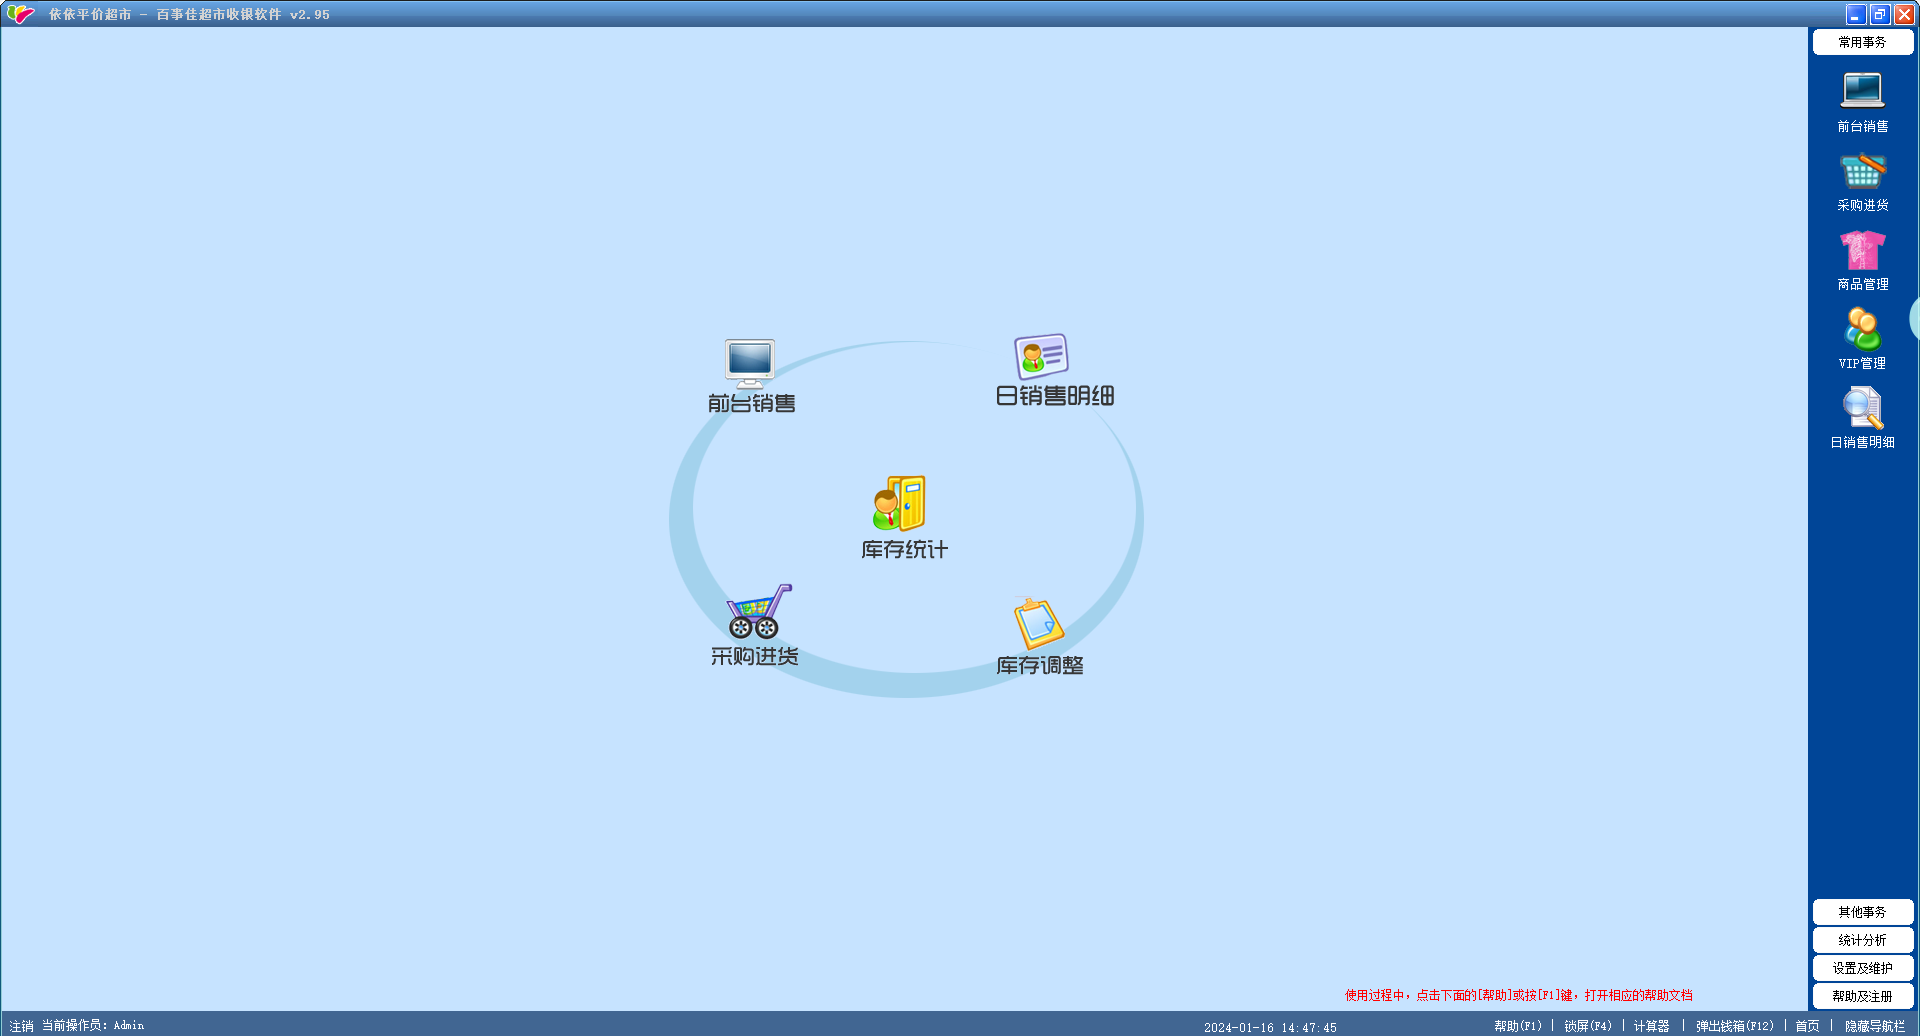Click 锁屏(F4) to lock the screen
1920x1036 pixels.
coord(1588,1026)
